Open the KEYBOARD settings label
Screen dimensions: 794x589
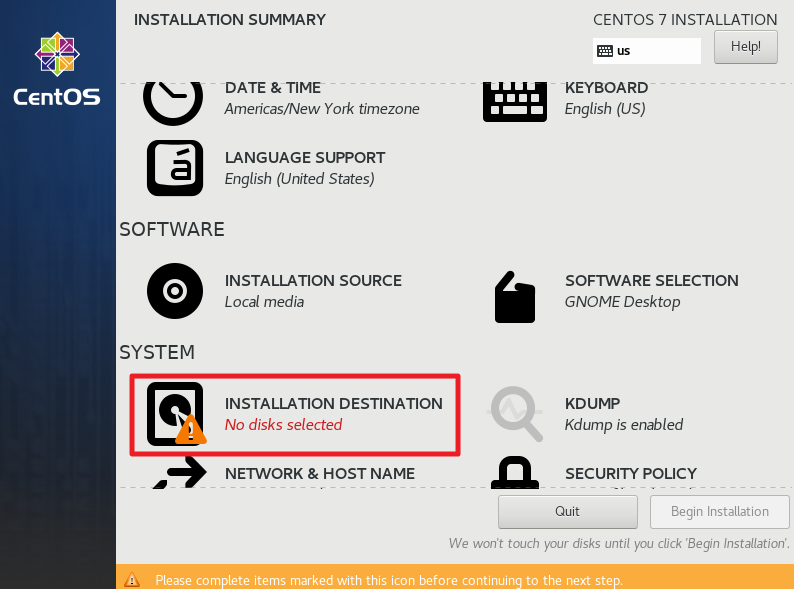(x=606, y=88)
